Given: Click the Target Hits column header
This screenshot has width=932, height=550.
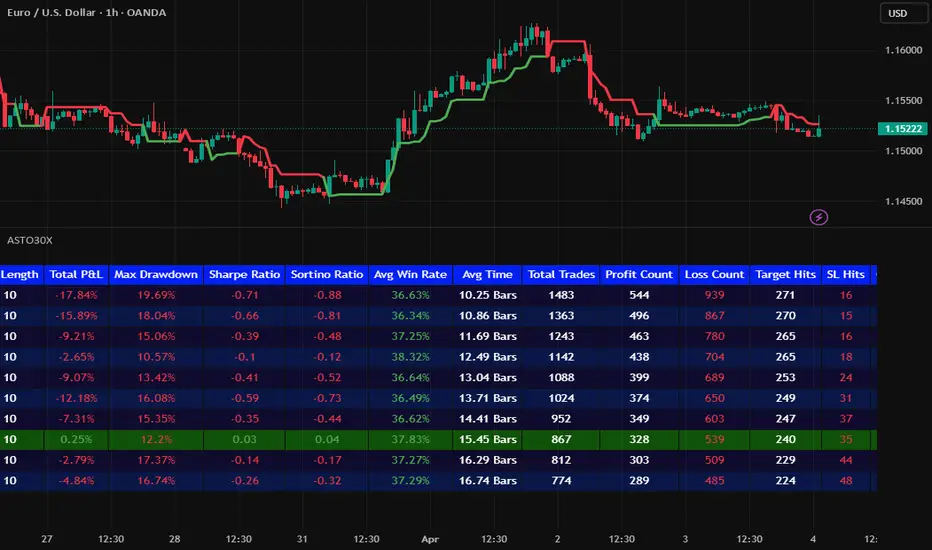Looking at the screenshot, I should 785,275.
